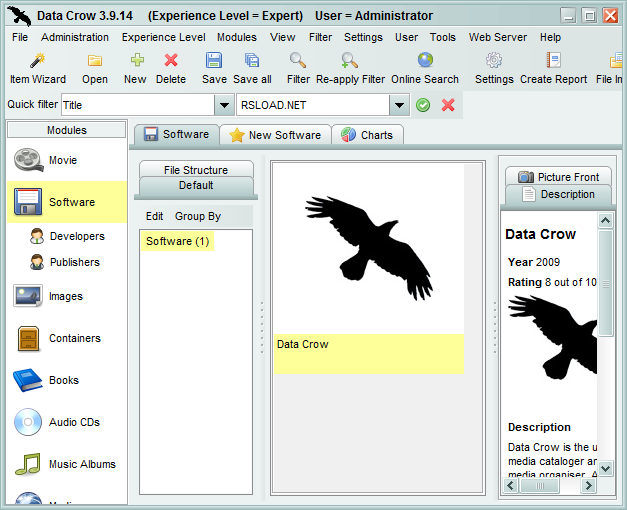The width and height of the screenshot is (627, 510).
Task: Open the User menu
Action: tap(406, 37)
